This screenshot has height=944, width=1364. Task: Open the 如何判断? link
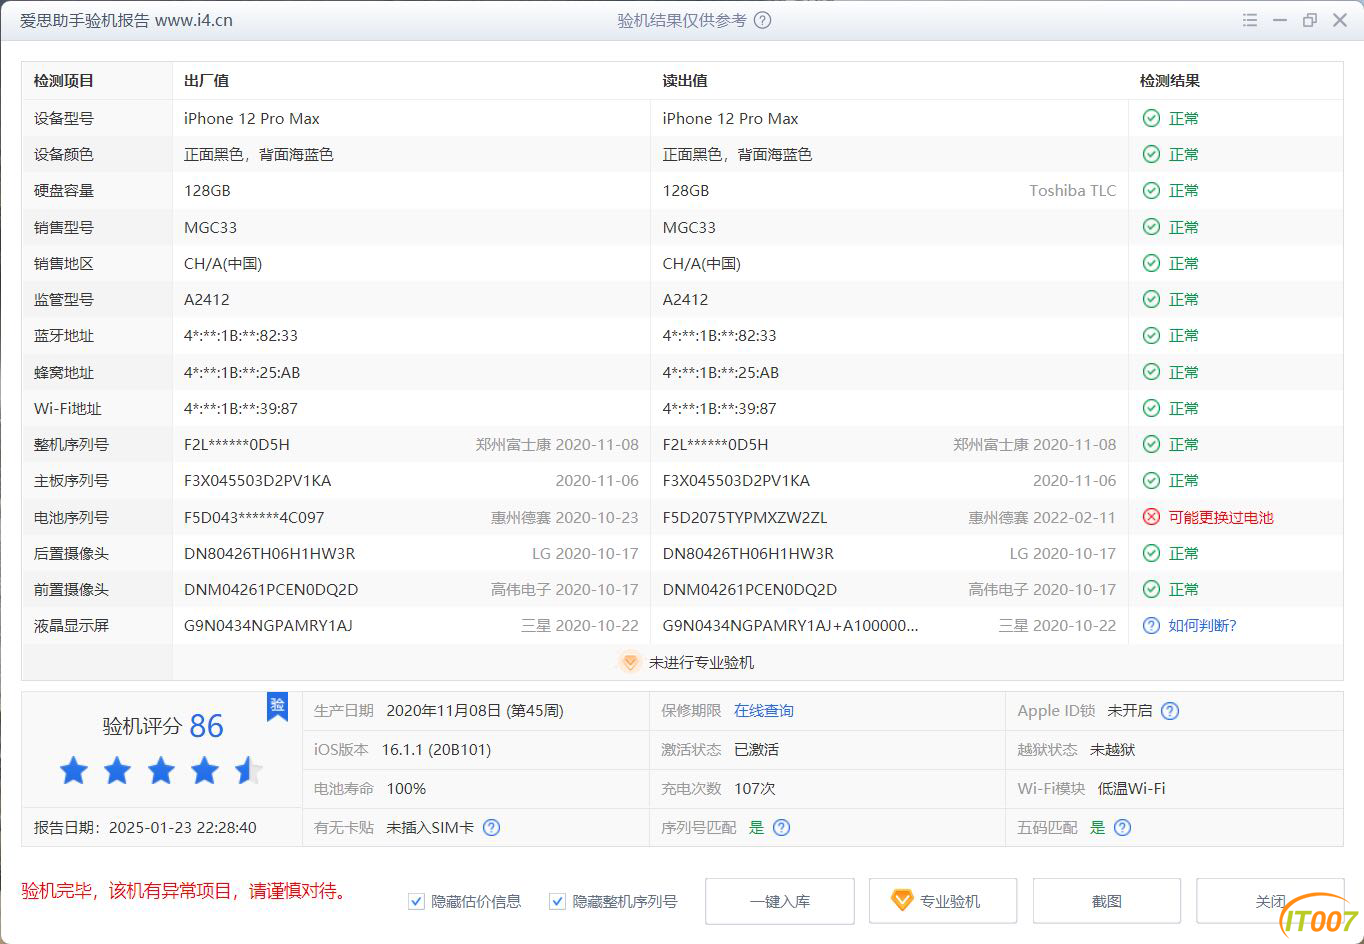1203,625
